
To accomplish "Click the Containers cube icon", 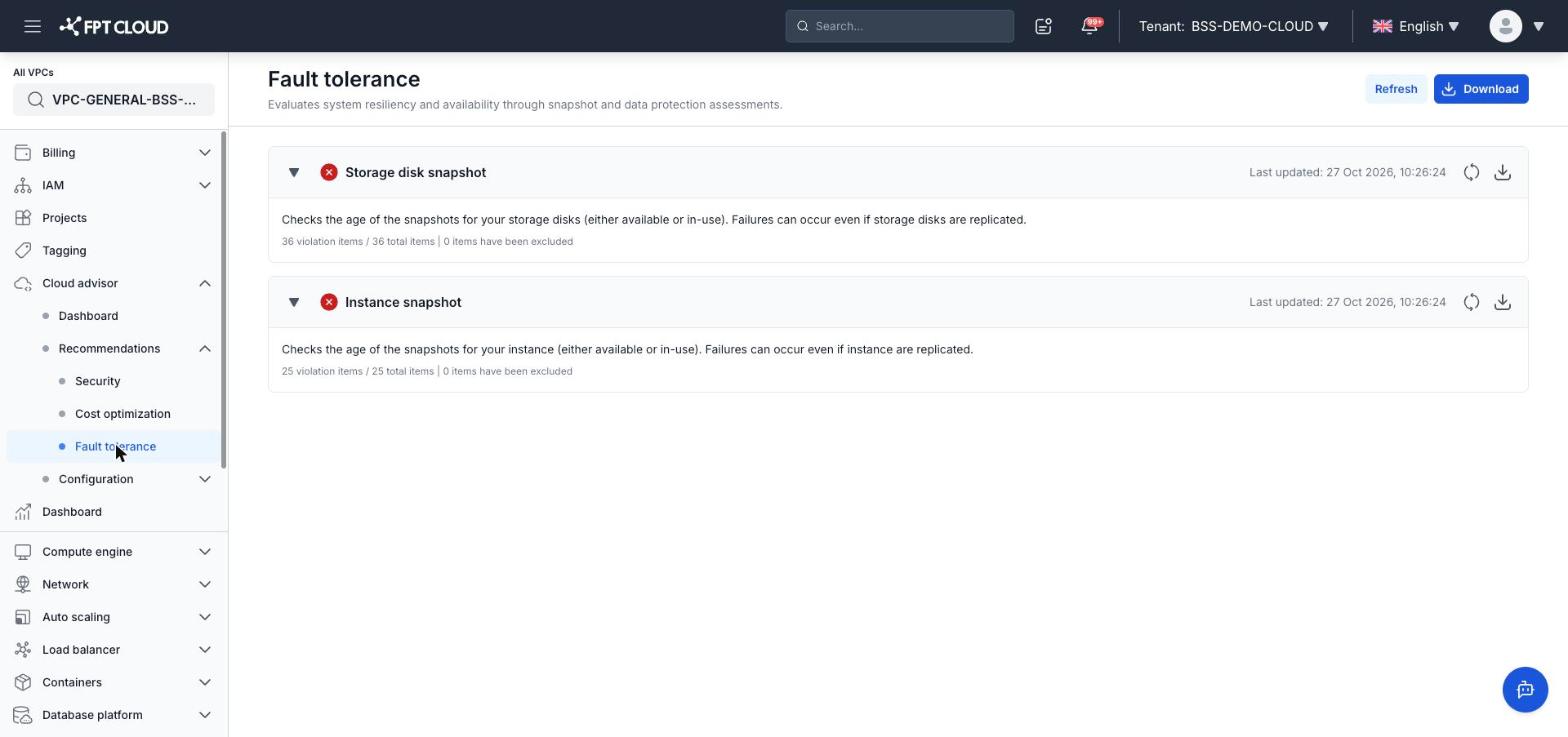I will [23, 682].
